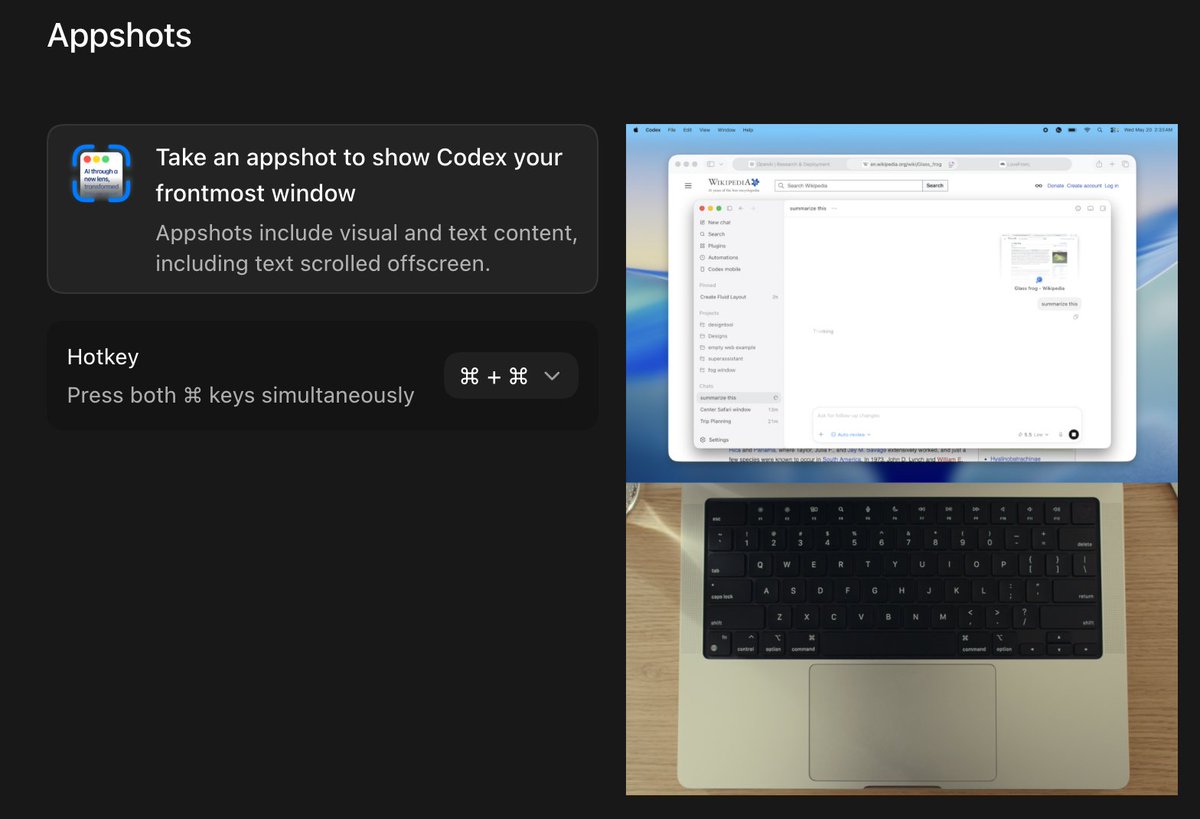Open 5.5 Low model dropdown in preview
This screenshot has width=1200, height=819.
pyautogui.click(x=1033, y=435)
